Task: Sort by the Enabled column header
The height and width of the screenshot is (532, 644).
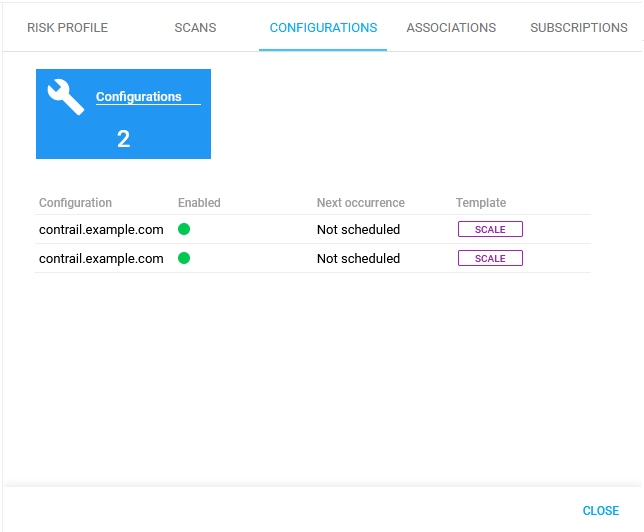Action: pyautogui.click(x=199, y=203)
